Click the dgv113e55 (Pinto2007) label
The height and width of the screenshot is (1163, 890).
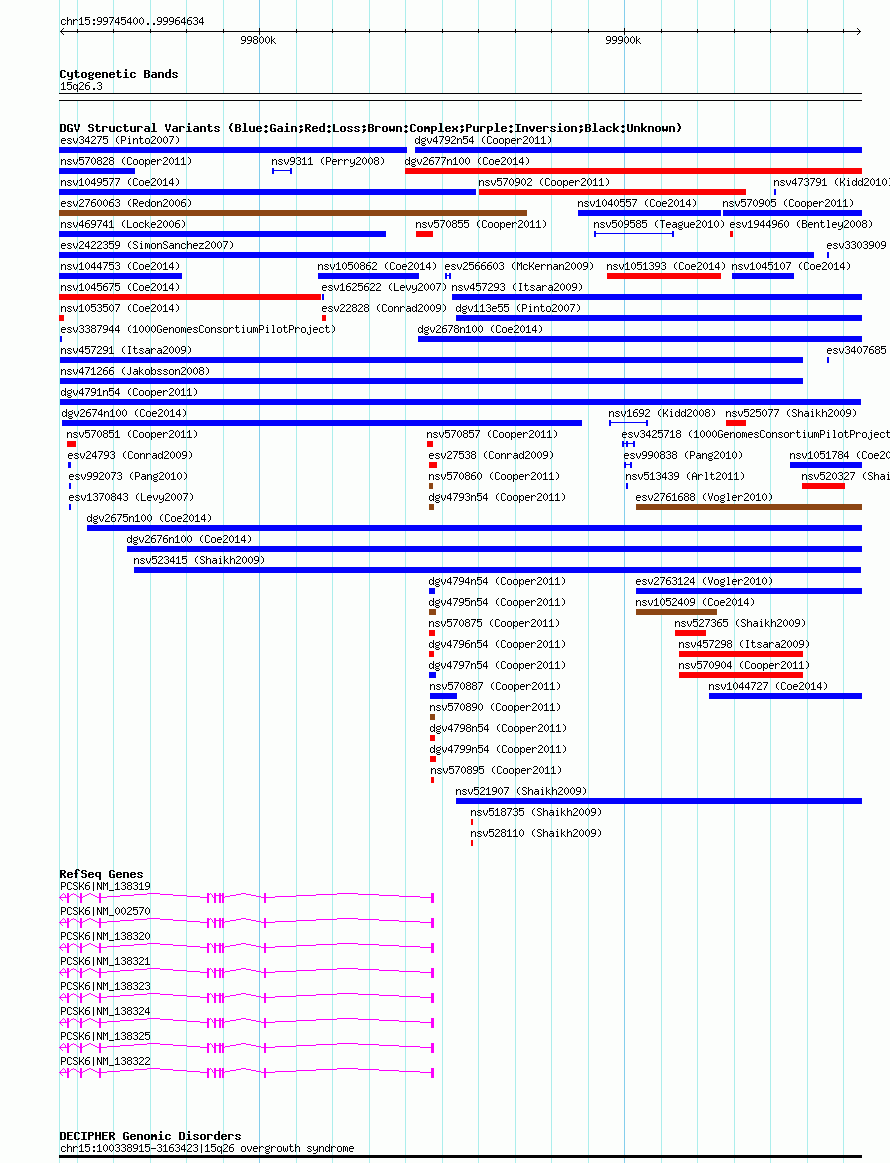pos(518,308)
